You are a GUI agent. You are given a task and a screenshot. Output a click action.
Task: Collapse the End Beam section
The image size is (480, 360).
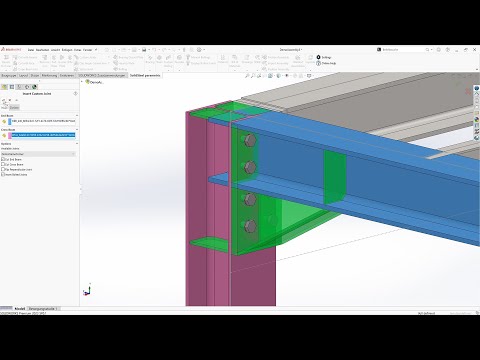(77, 115)
